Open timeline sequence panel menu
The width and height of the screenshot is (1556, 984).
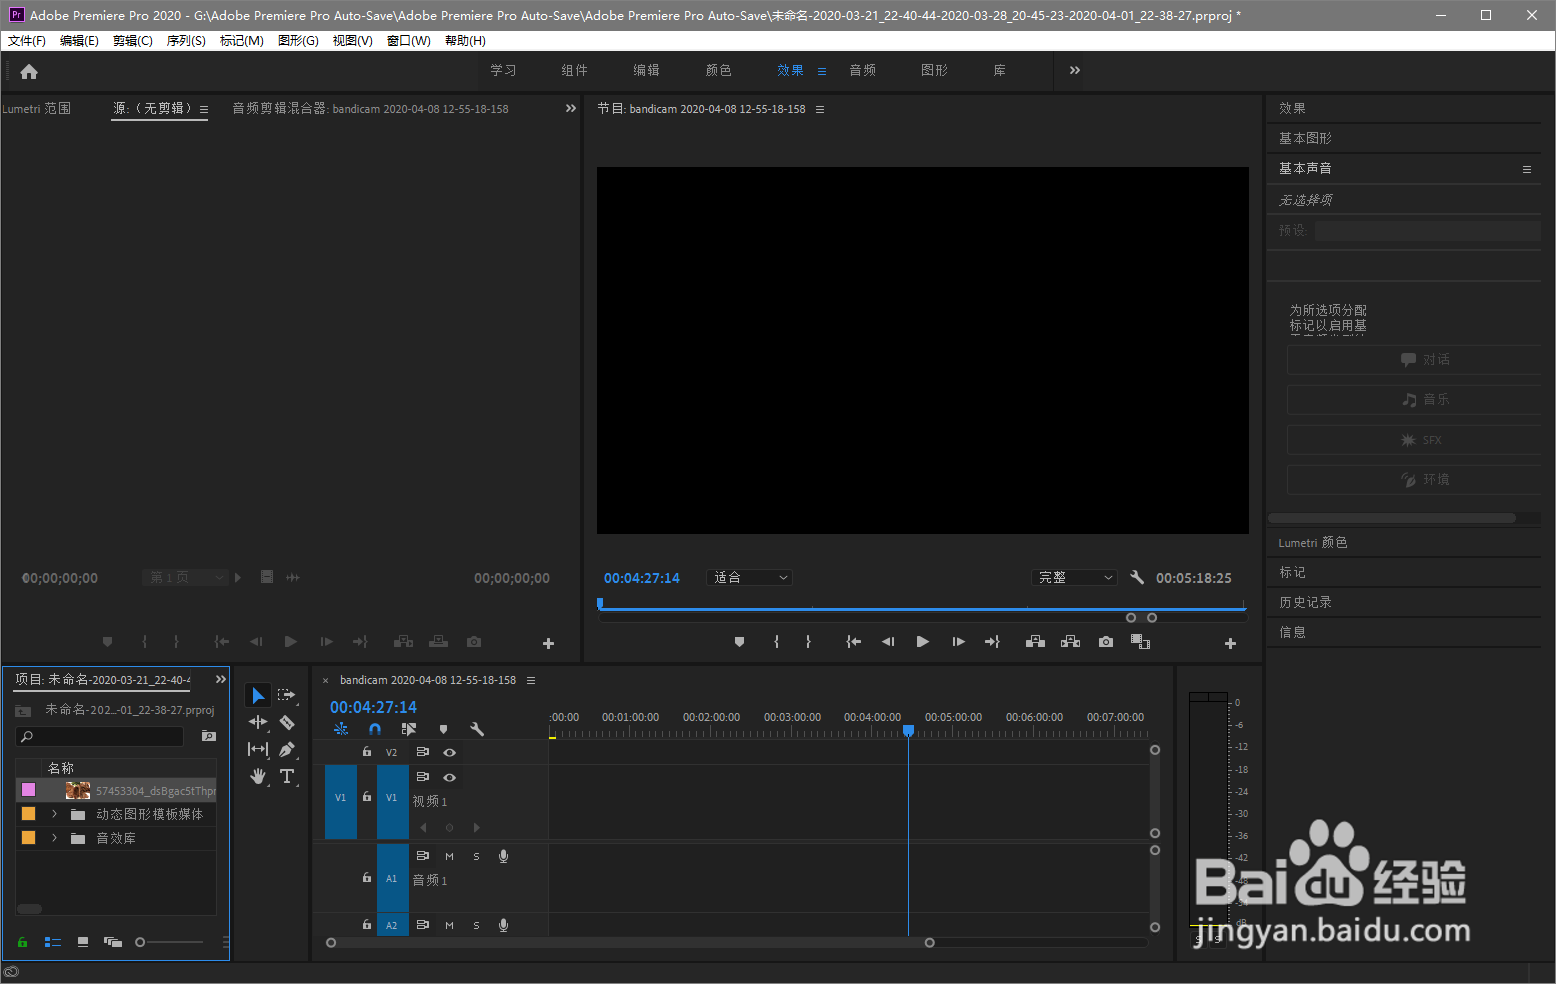(x=531, y=680)
